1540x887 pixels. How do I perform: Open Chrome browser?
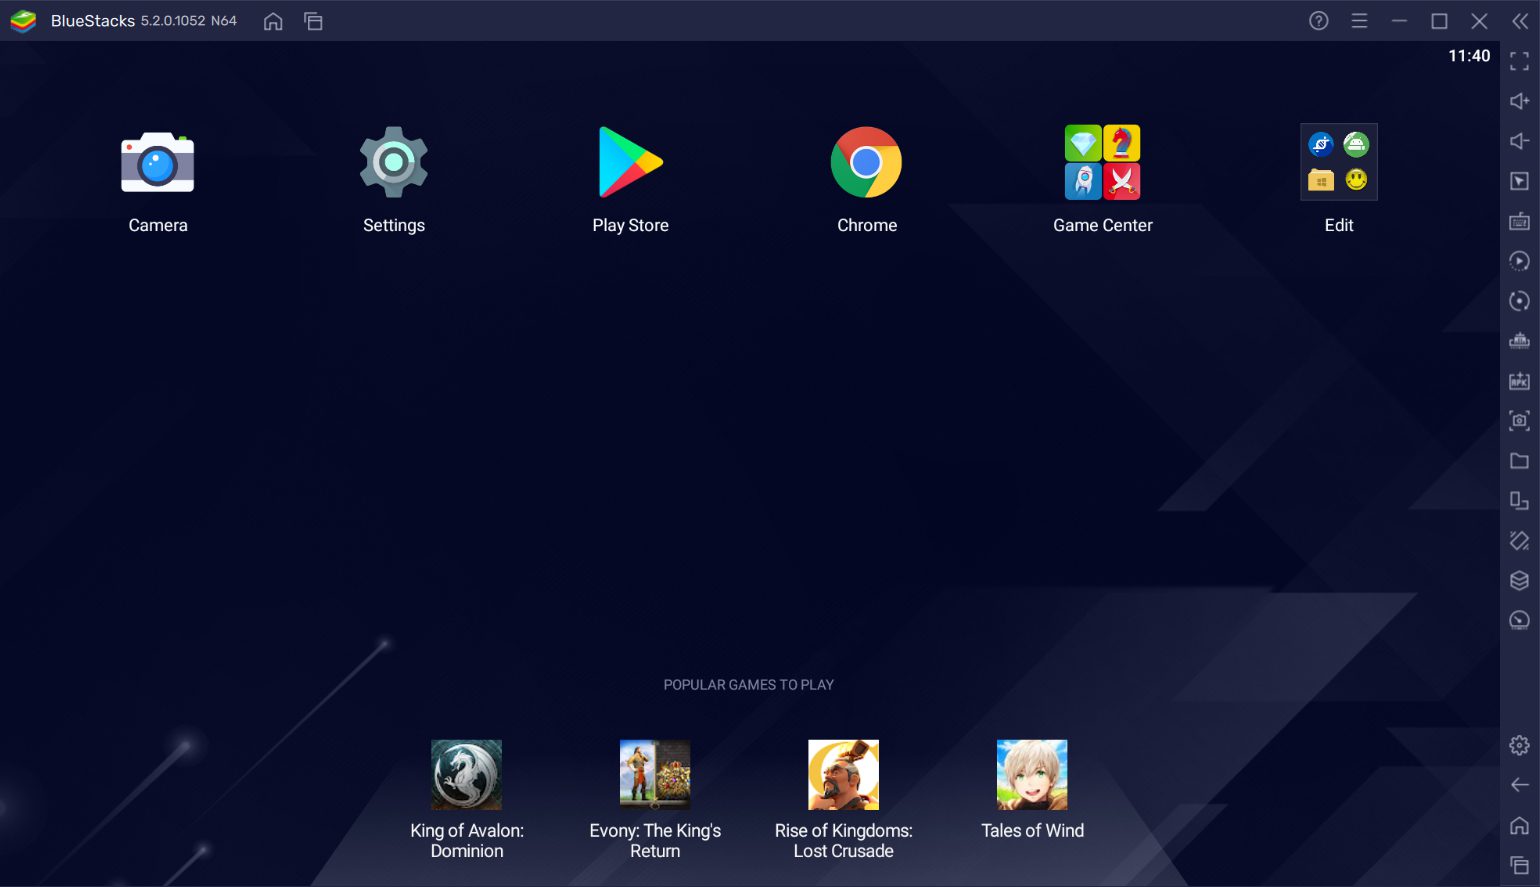point(866,162)
